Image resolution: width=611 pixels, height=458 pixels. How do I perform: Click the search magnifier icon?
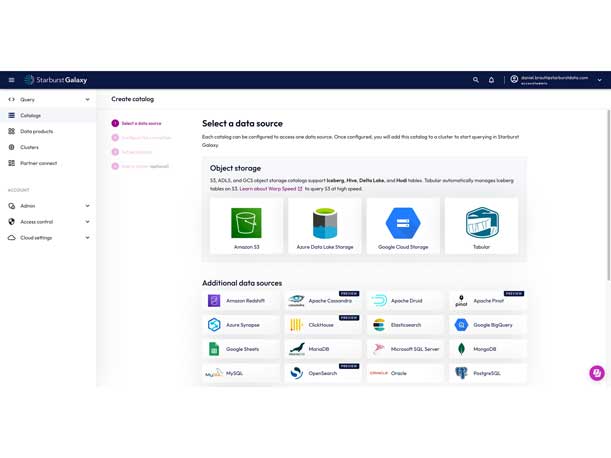click(476, 80)
